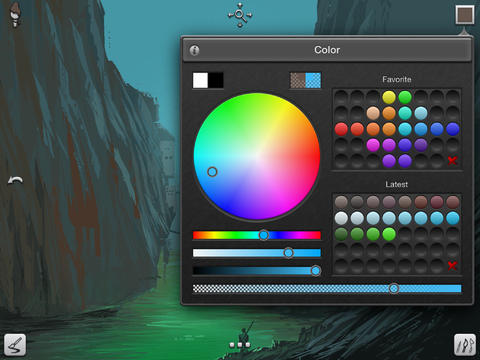Viewport: 480px width, 360px height.
Task: Click the color wheel picker marker
Action: point(212,172)
